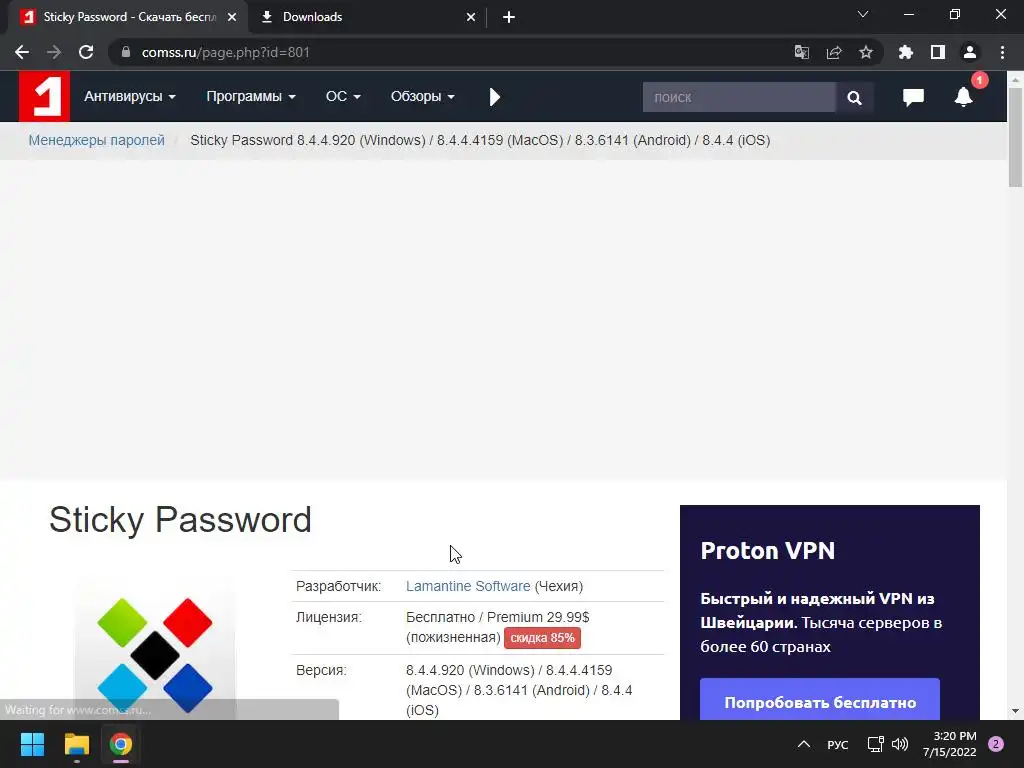
Task: Open the translate page icon
Action: pyautogui.click(x=801, y=52)
